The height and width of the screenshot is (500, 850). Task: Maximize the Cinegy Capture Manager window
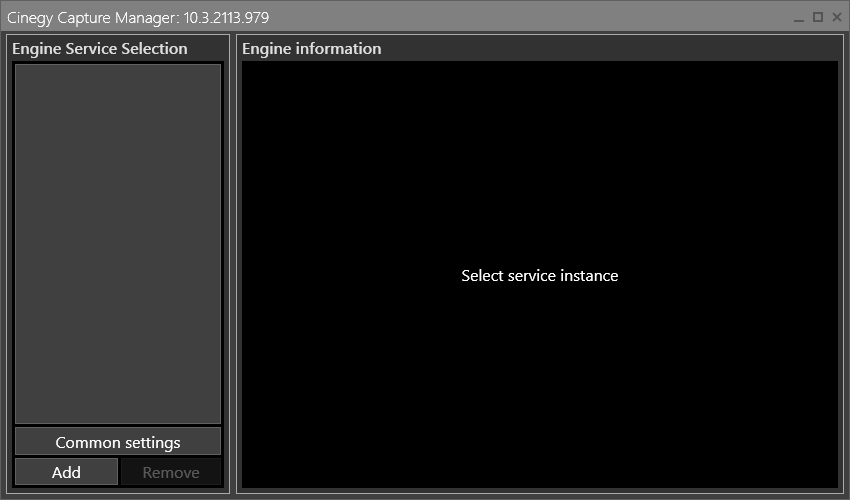coord(817,17)
